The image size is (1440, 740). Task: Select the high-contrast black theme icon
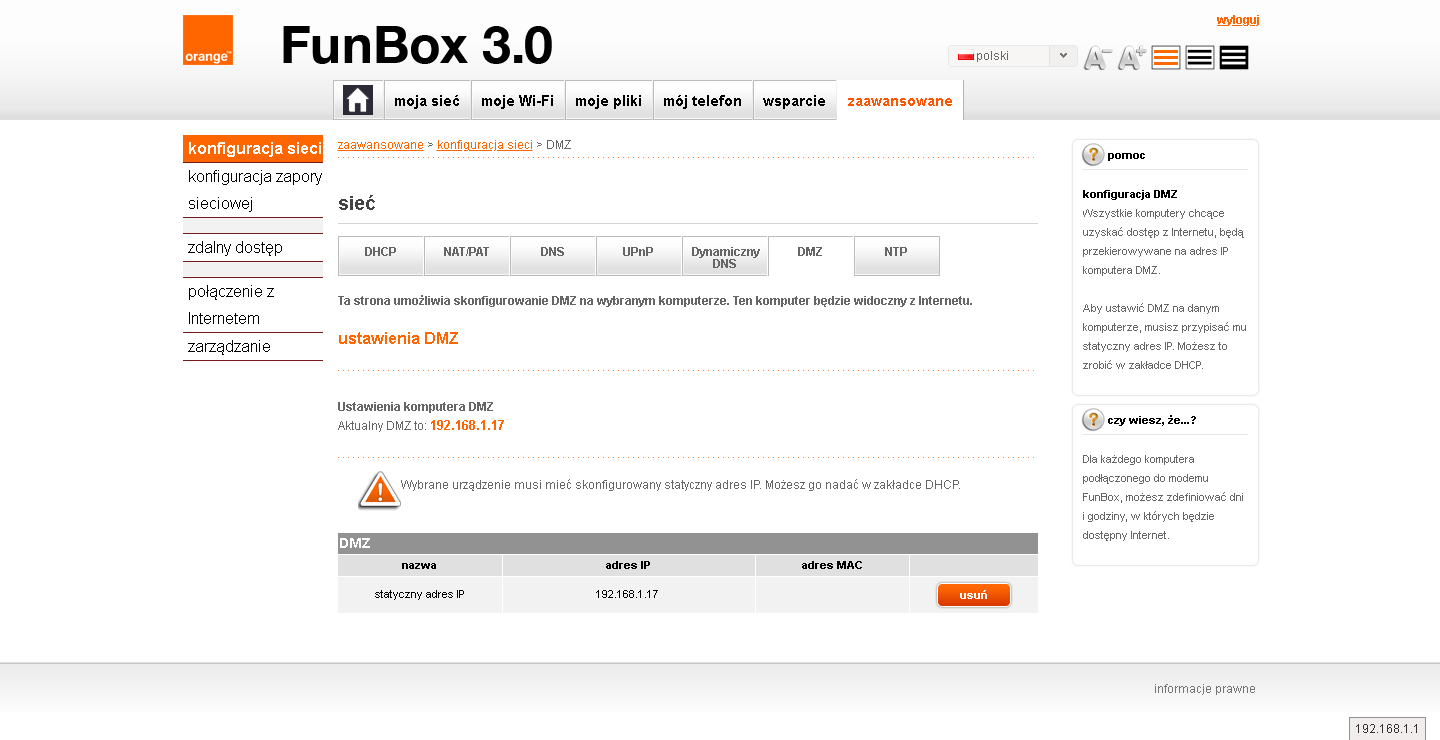tap(1234, 58)
